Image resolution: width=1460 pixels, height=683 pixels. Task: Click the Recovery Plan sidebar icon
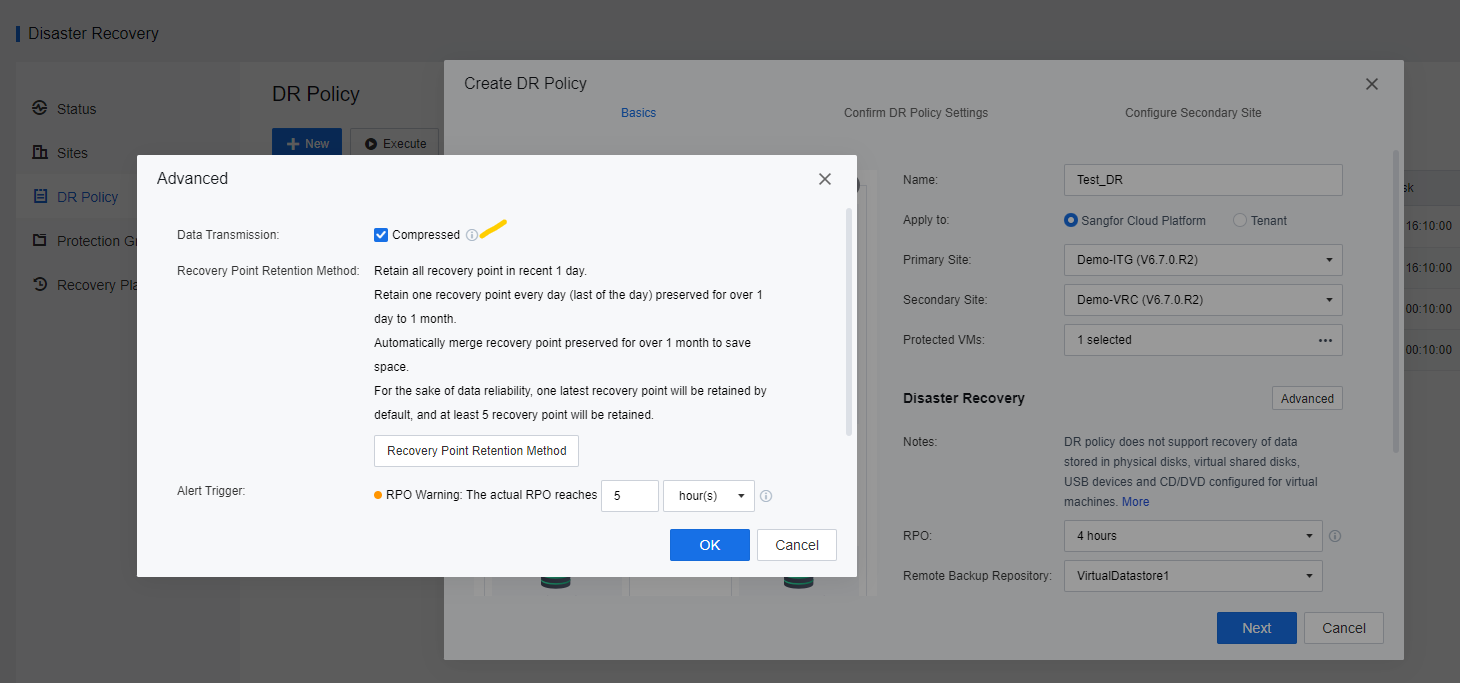(40, 284)
